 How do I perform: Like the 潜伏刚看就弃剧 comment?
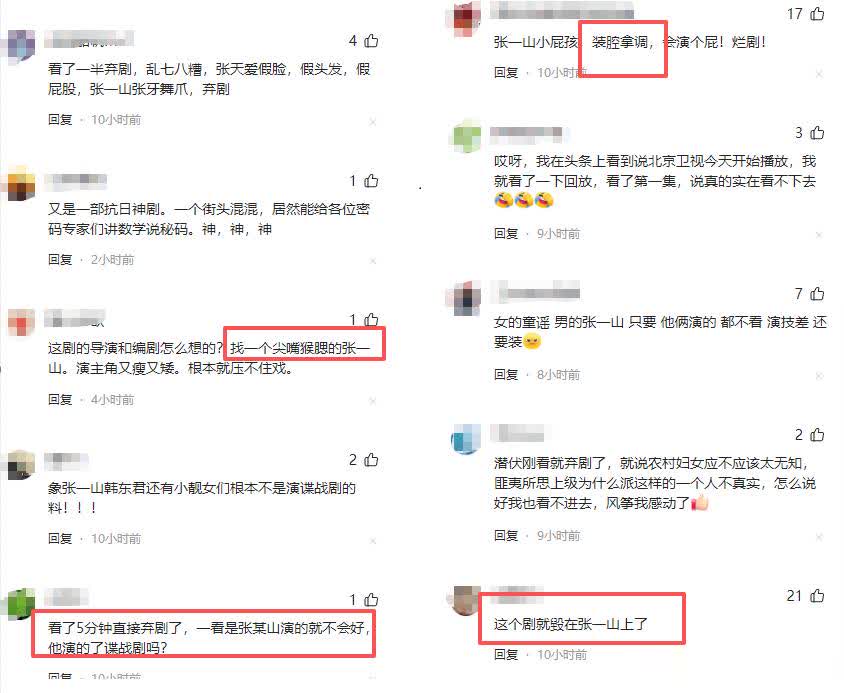817,434
